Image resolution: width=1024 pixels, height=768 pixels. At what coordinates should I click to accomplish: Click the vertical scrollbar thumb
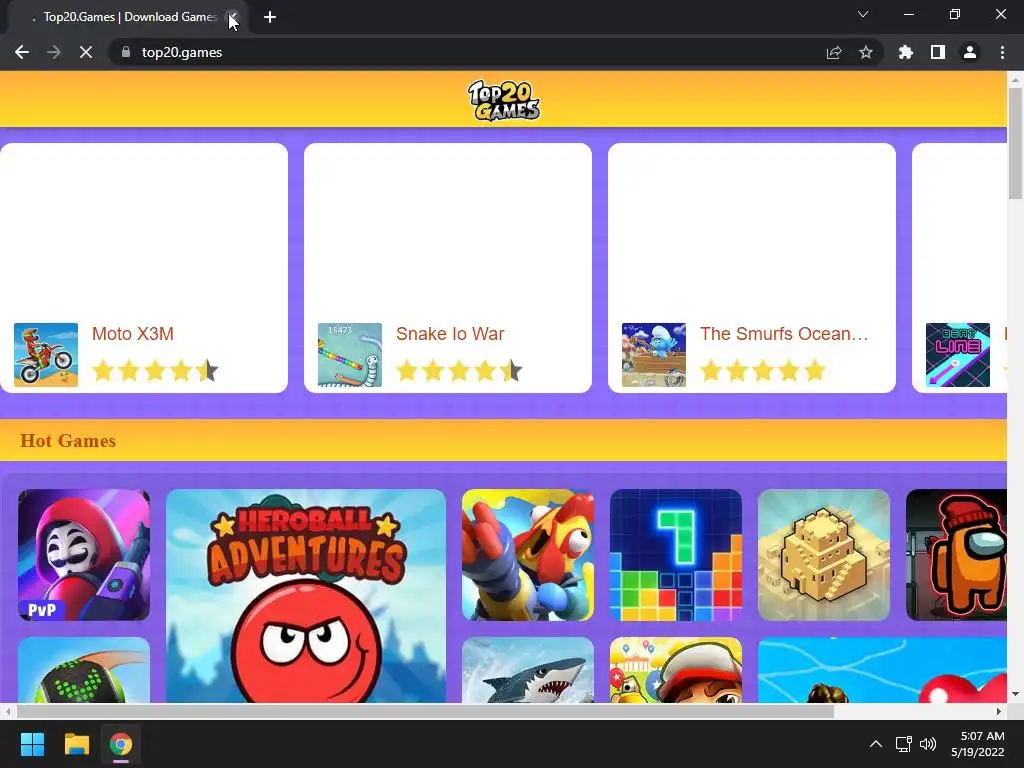click(x=1015, y=142)
